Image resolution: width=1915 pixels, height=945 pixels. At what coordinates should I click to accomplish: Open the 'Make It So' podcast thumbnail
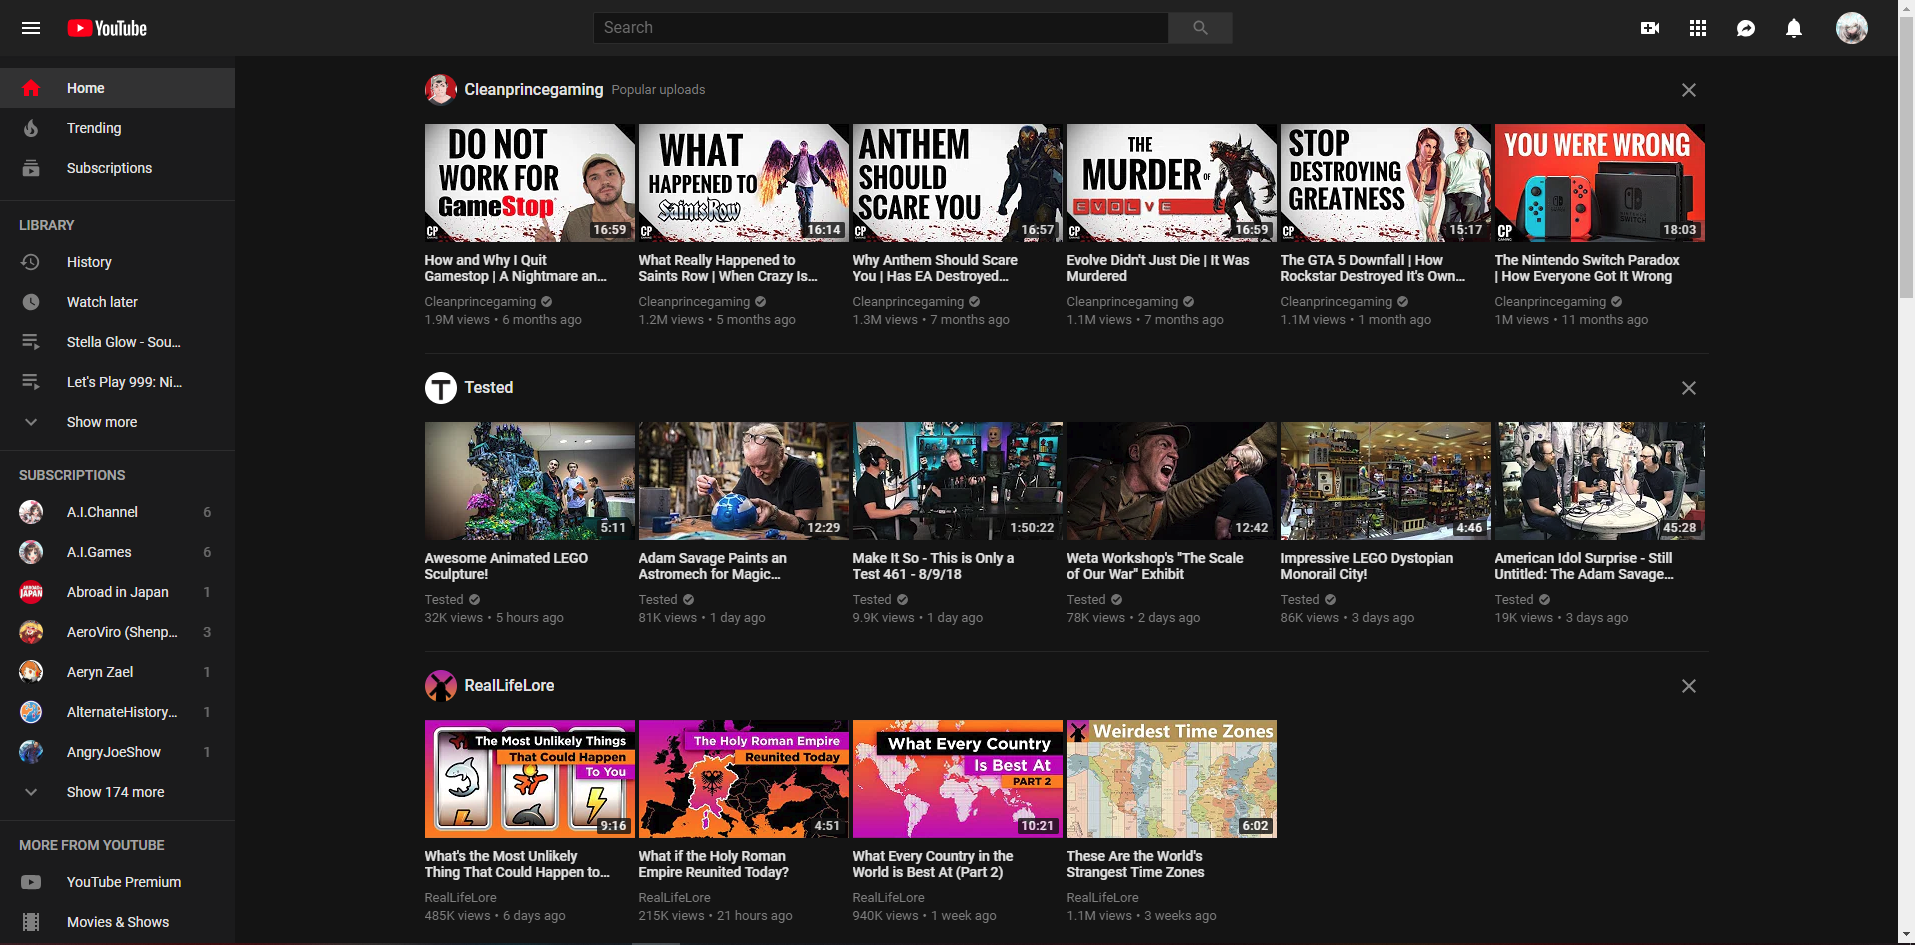(958, 481)
